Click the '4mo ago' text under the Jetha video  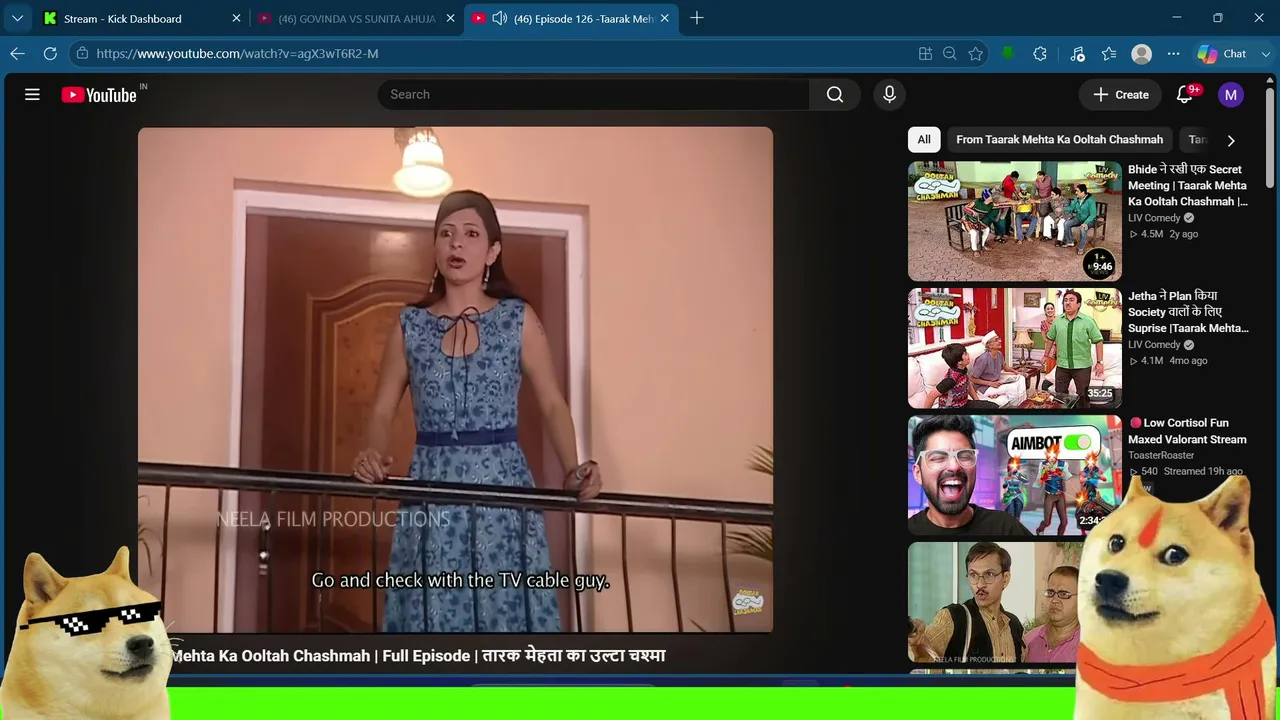tap(1187, 361)
